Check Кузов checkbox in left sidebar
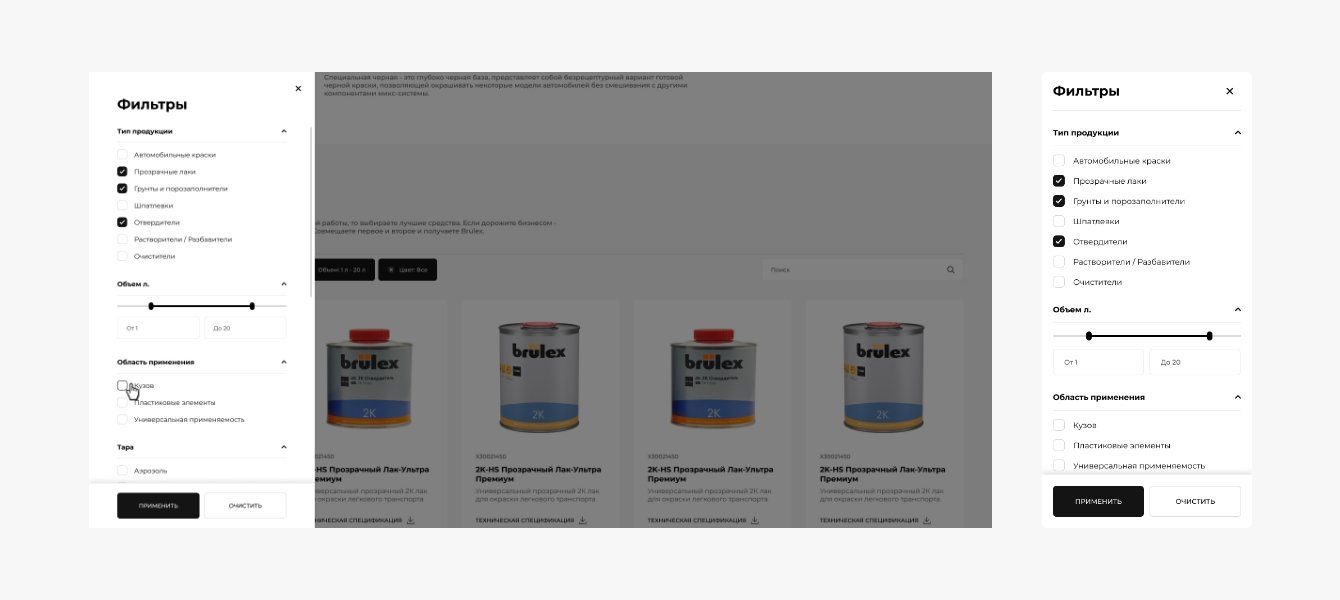Image resolution: width=1340 pixels, height=600 pixels. tap(122, 385)
